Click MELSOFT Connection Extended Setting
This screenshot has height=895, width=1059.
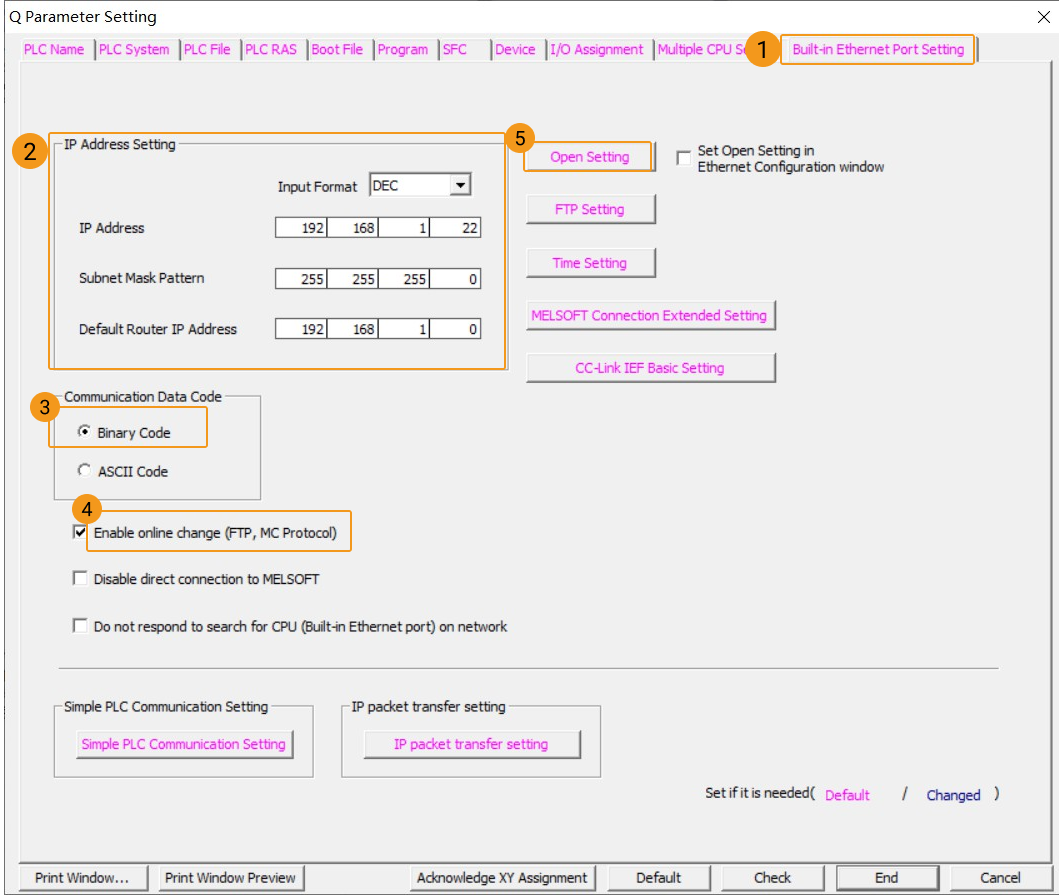coord(650,315)
